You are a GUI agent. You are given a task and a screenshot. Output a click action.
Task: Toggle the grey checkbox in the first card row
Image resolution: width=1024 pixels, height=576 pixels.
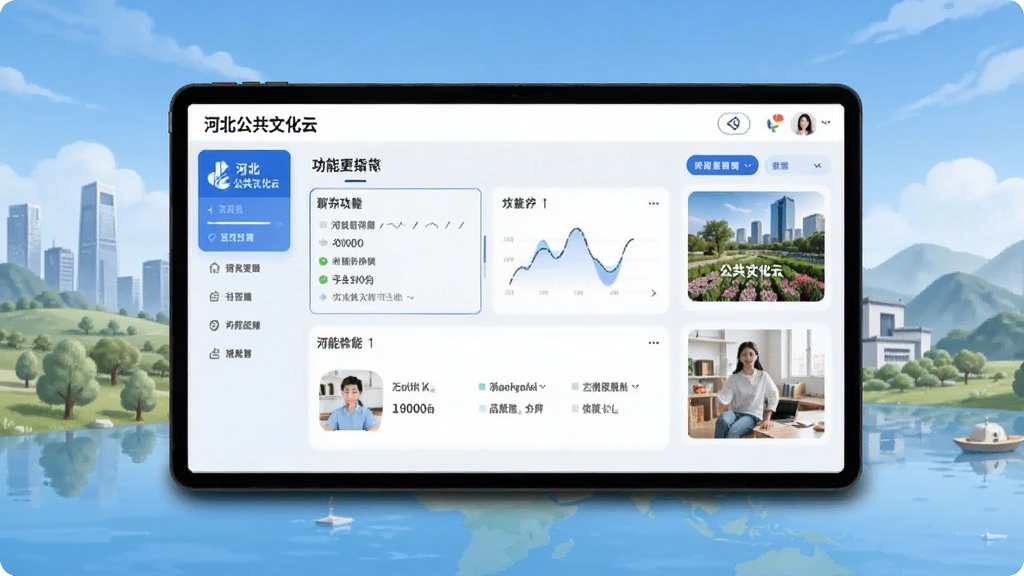pos(323,225)
